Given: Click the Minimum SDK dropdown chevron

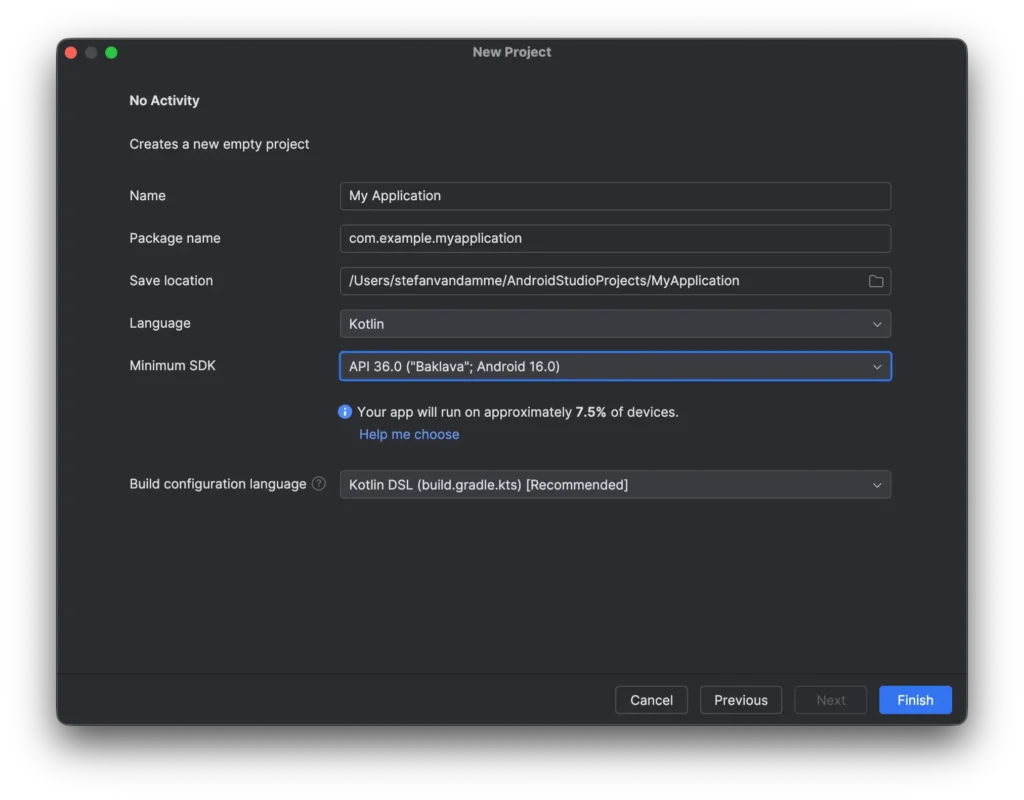Looking at the screenshot, I should [878, 366].
